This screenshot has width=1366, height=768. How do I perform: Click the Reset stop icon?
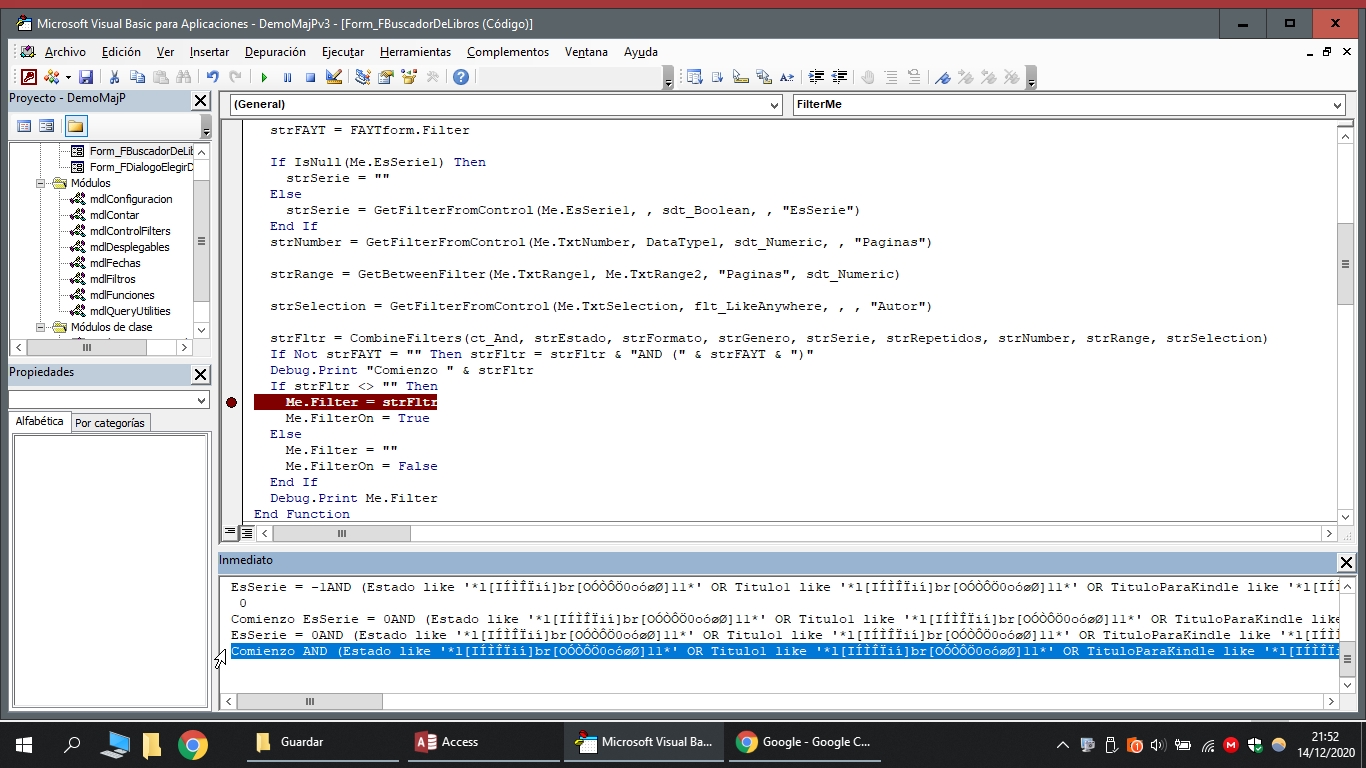[x=310, y=77]
